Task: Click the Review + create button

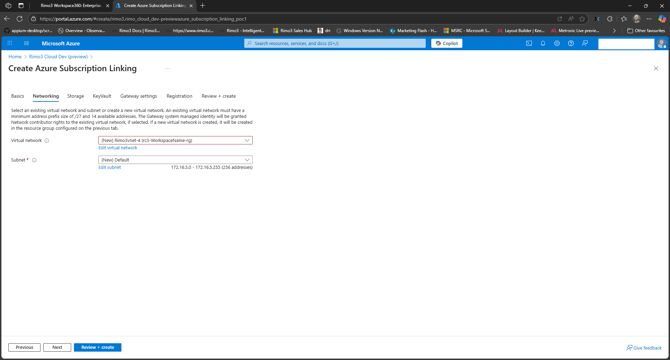Action: pyautogui.click(x=97, y=347)
